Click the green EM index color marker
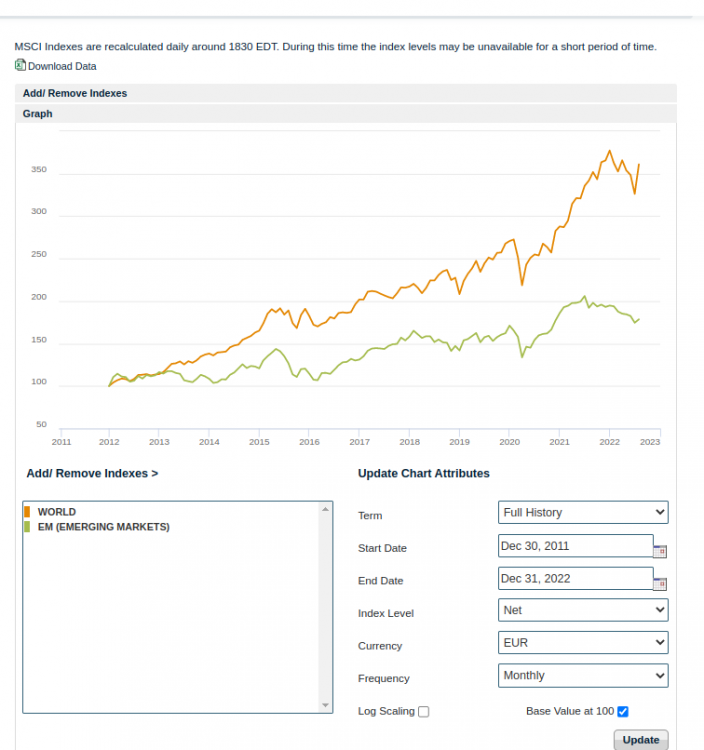The height and width of the screenshot is (750, 704). coord(27,527)
